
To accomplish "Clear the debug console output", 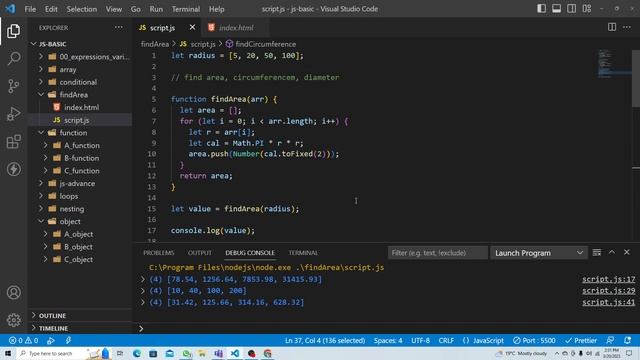I will pos(597,252).
